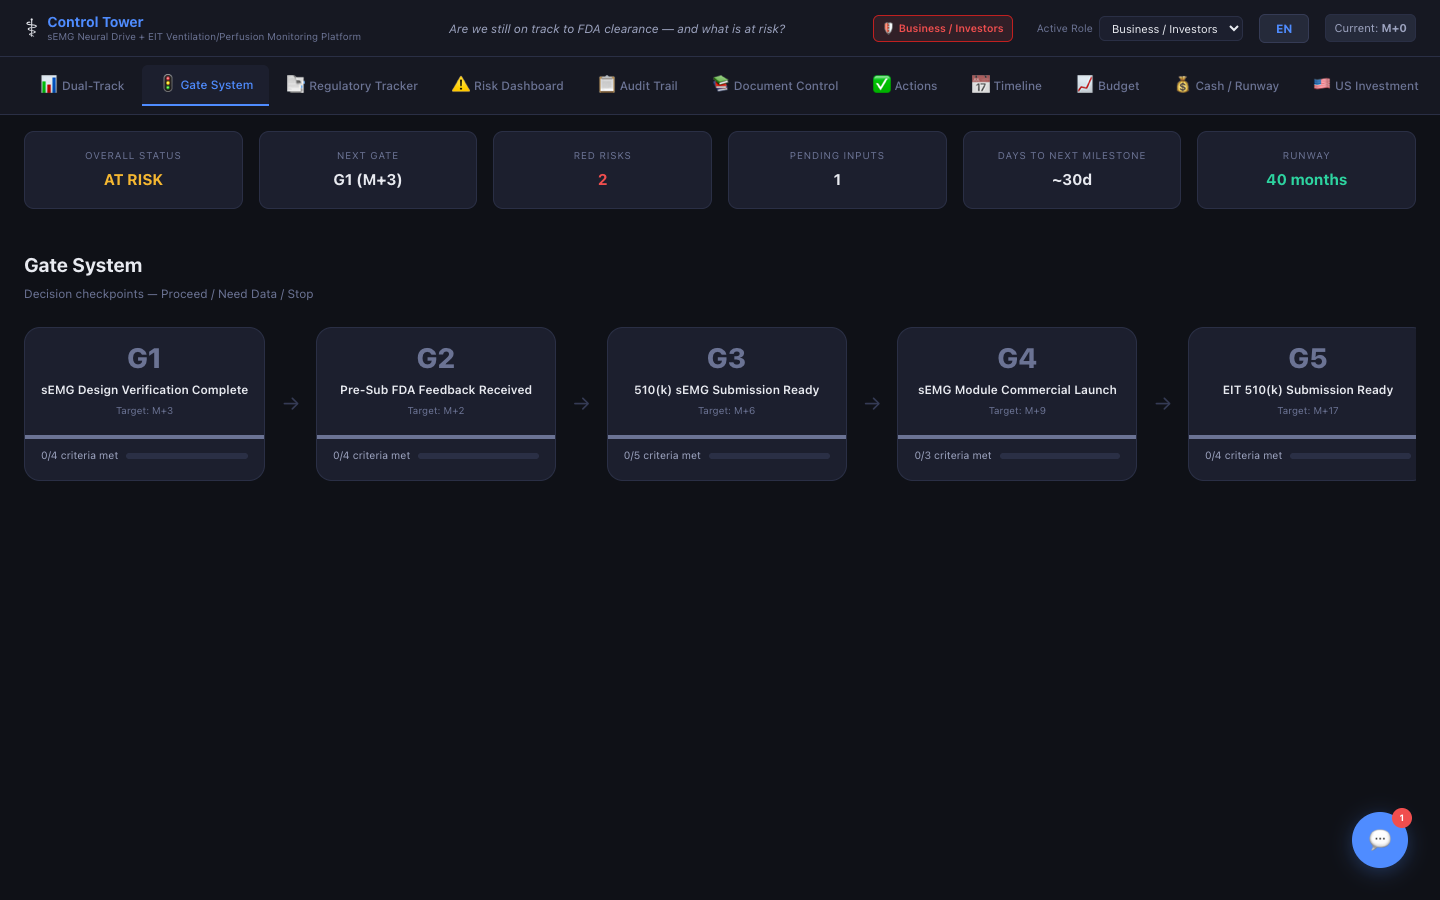This screenshot has height=900, width=1440.
Task: Click the Control Tower caduceus logo icon
Action: (32, 28)
